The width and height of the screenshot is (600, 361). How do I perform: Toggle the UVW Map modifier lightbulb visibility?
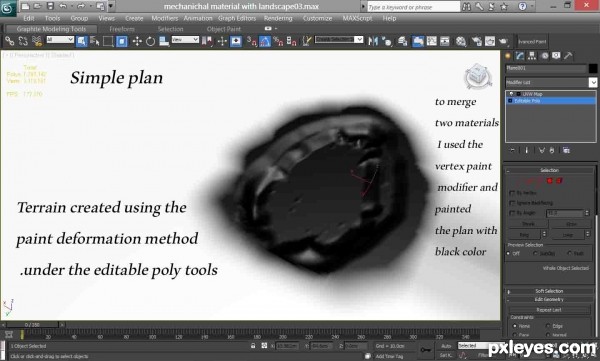tap(511, 94)
